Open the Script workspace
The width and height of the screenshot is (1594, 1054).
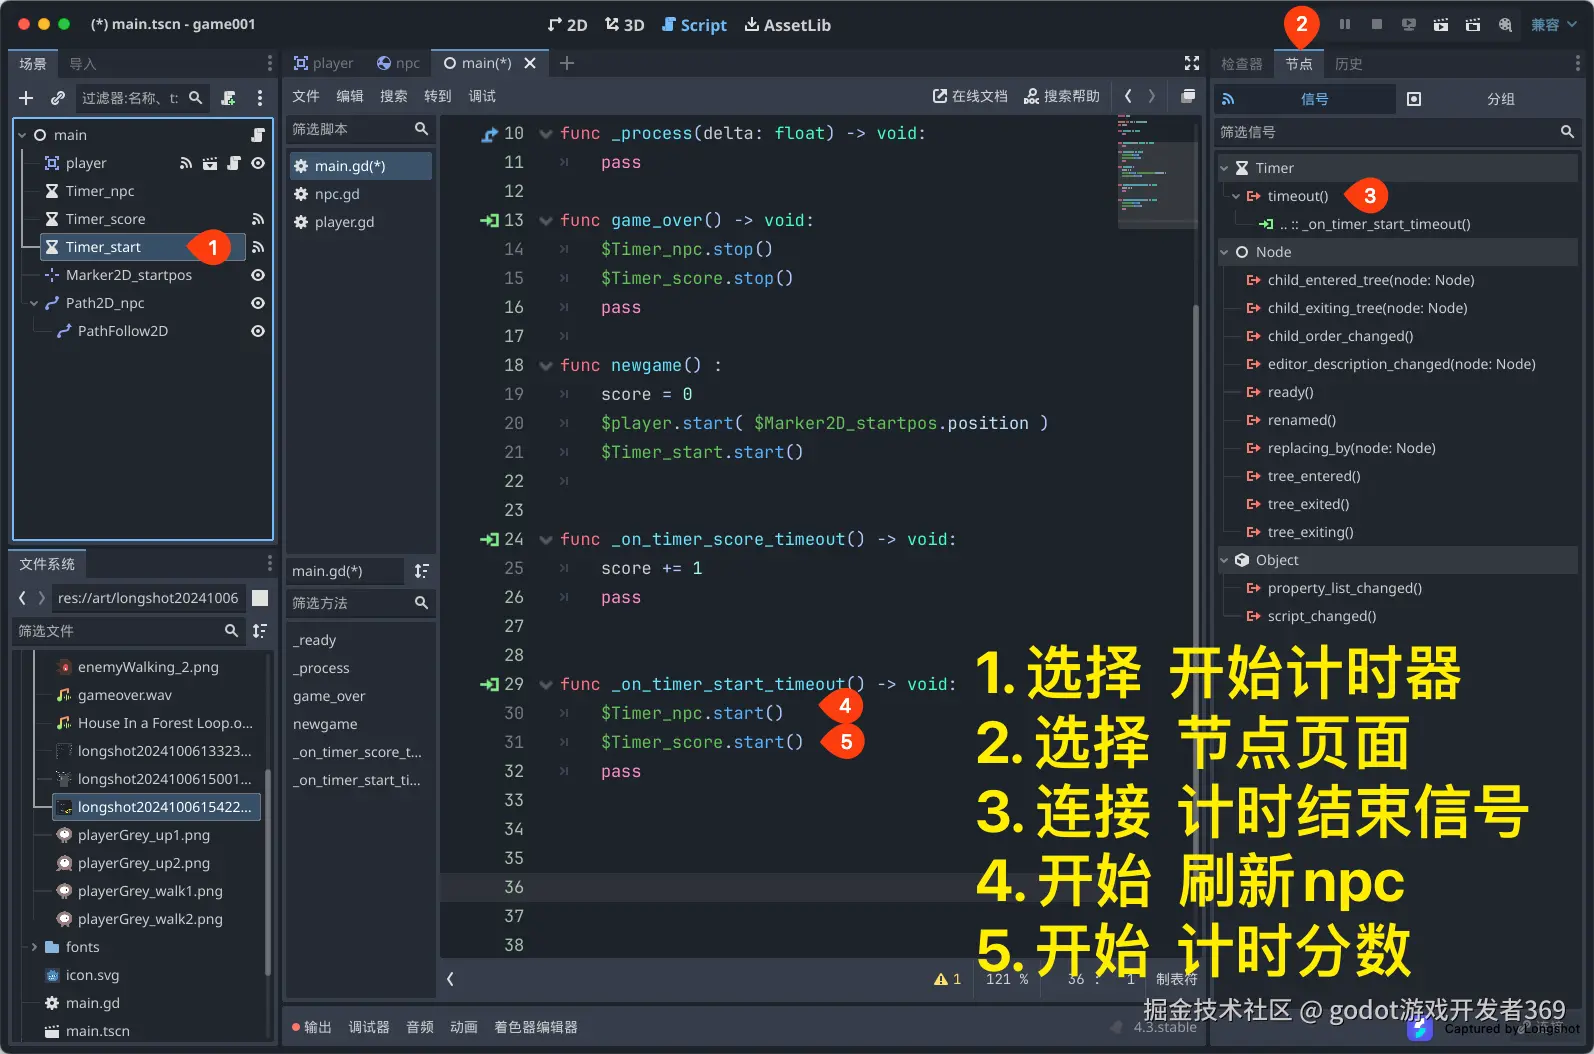click(x=694, y=25)
